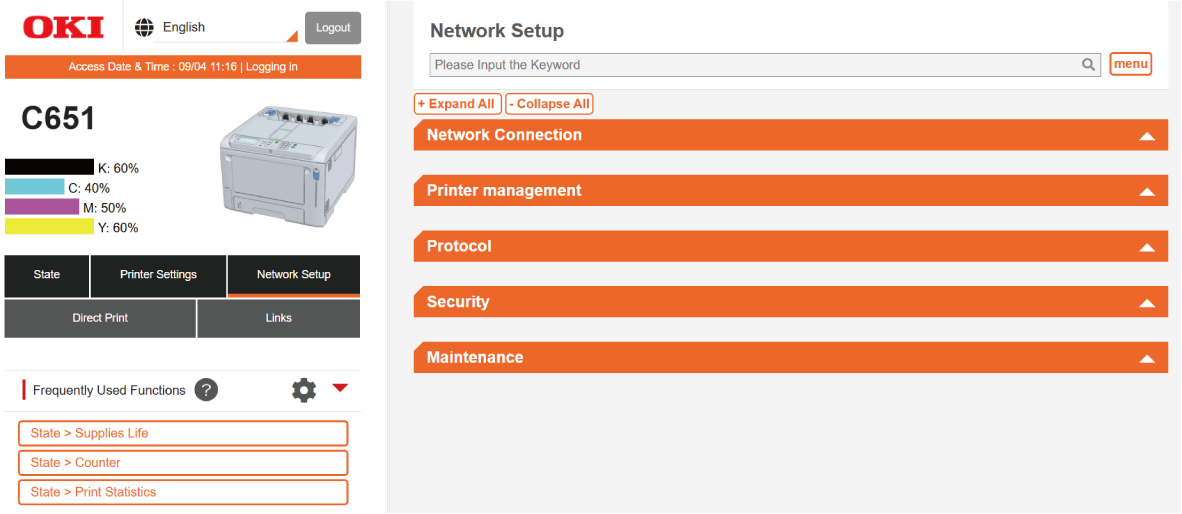Expand the Protocol section
This screenshot has height=514, width=1182.
point(790,246)
